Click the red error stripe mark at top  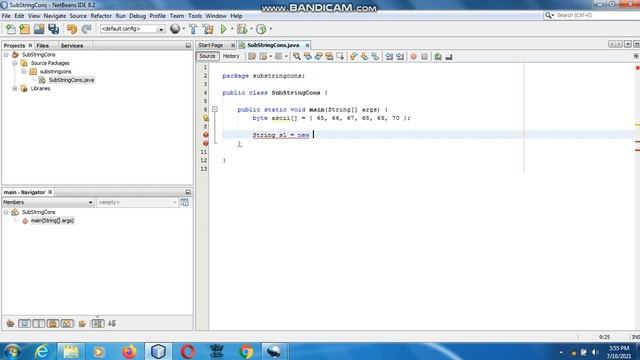point(637,68)
